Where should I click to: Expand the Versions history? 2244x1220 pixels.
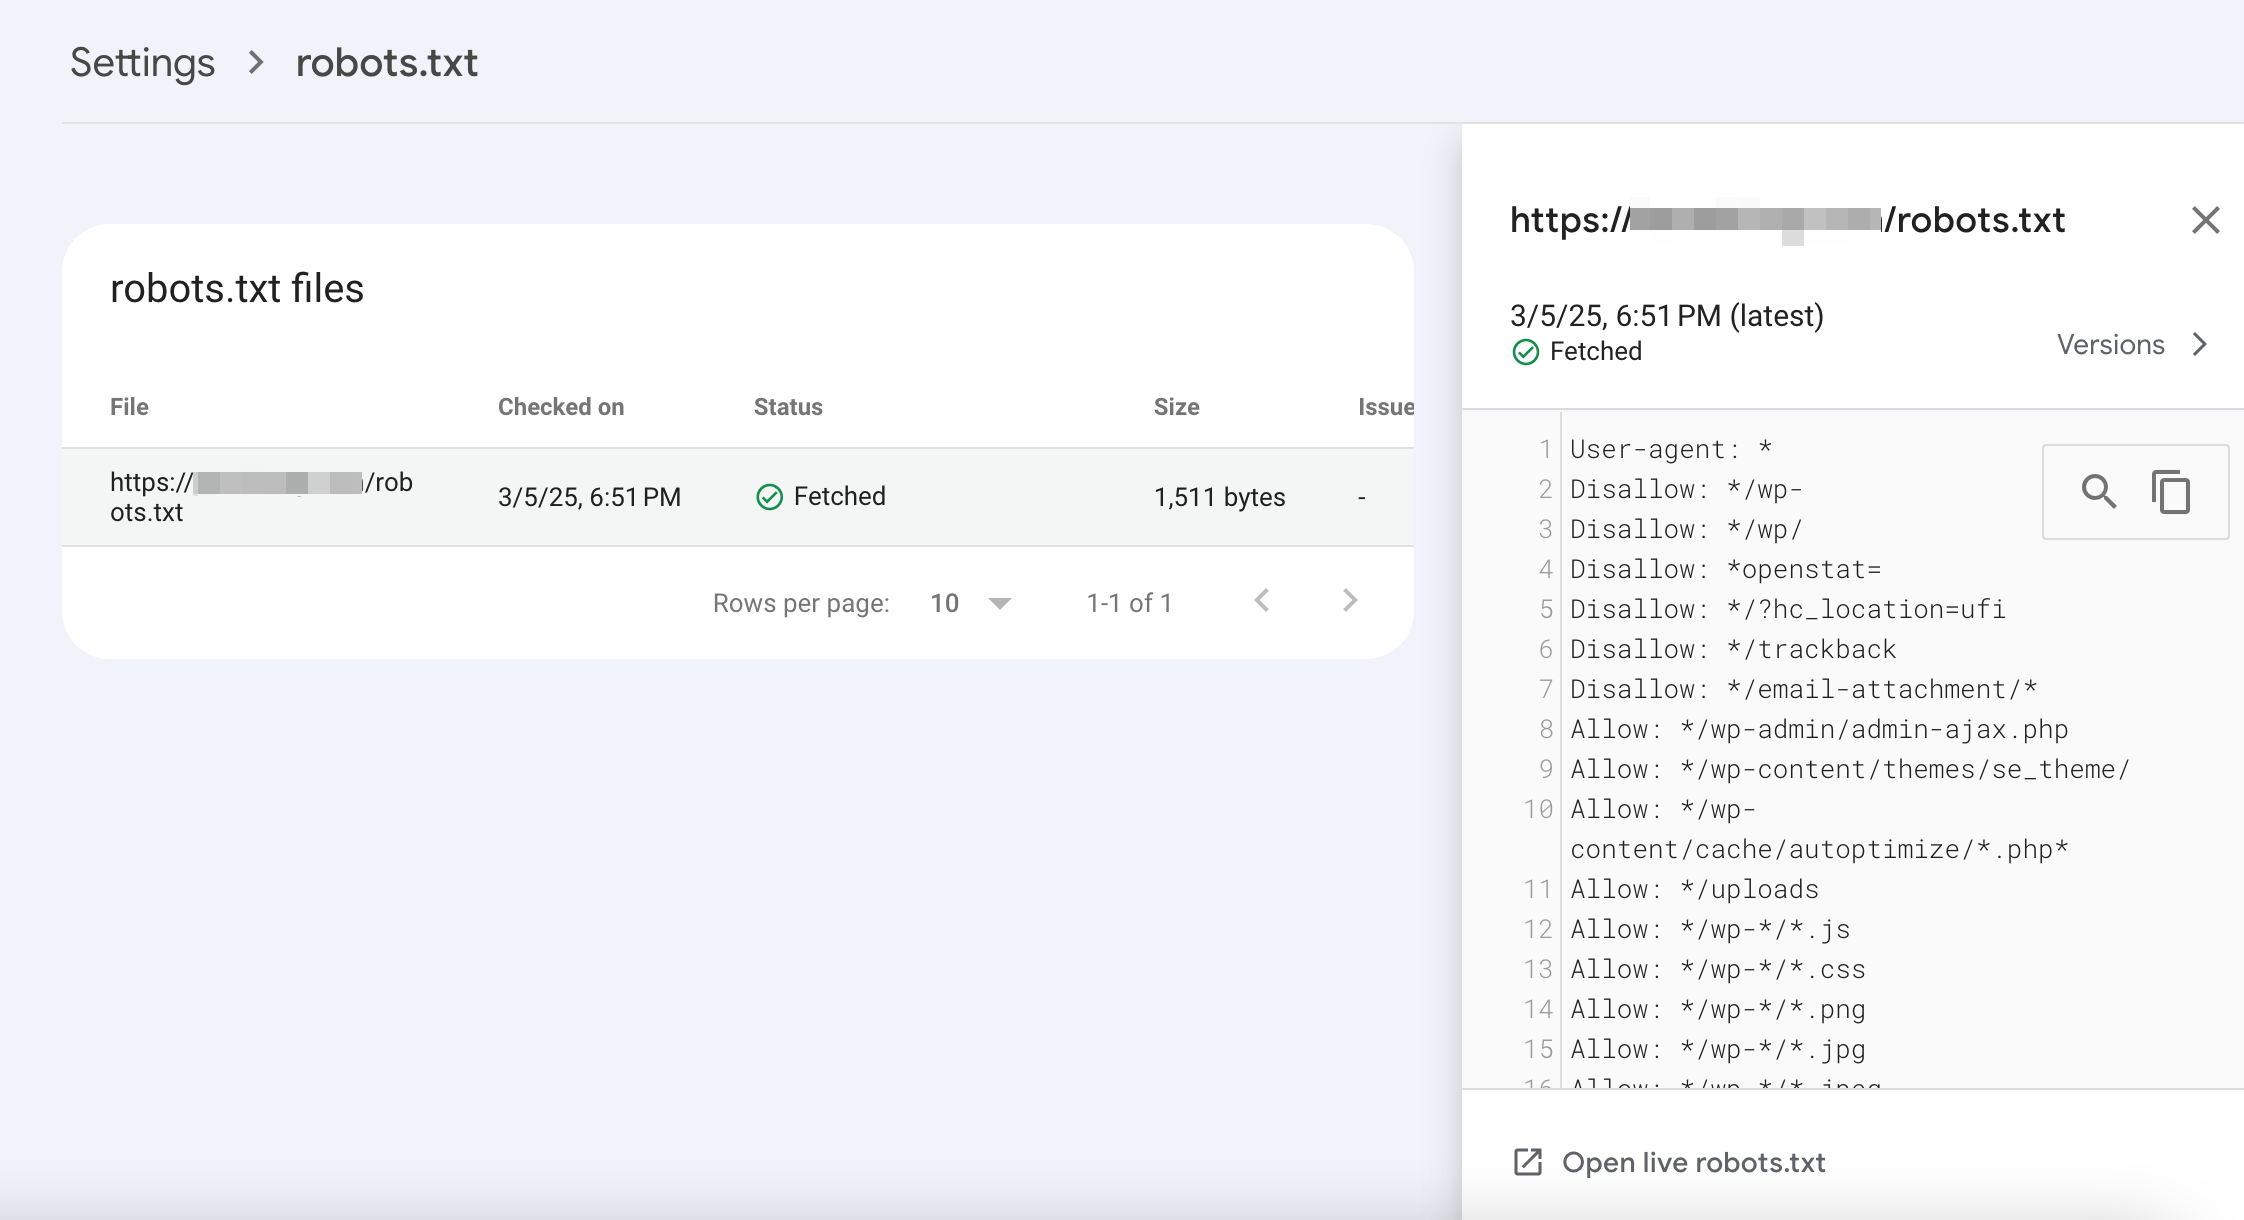pos(2109,344)
